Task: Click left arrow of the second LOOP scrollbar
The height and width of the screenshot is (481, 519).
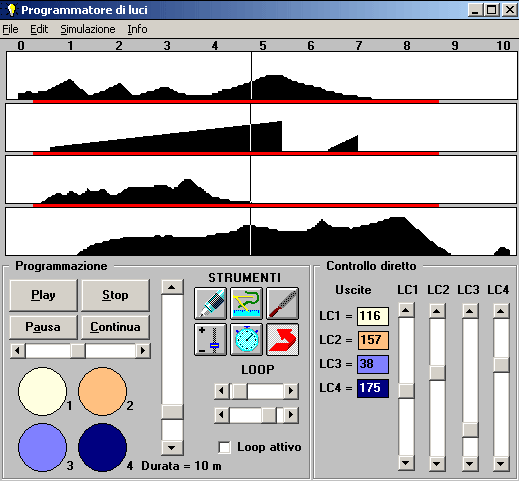Action: pos(222,415)
